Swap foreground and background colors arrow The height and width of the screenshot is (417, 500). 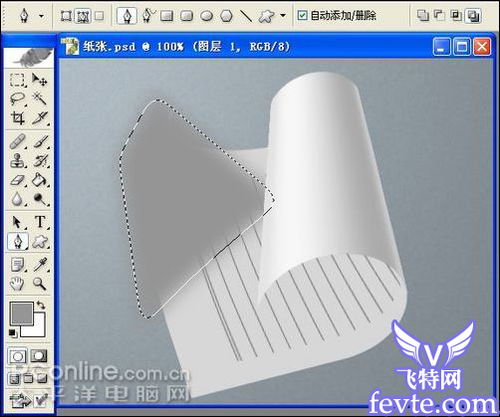point(41,305)
